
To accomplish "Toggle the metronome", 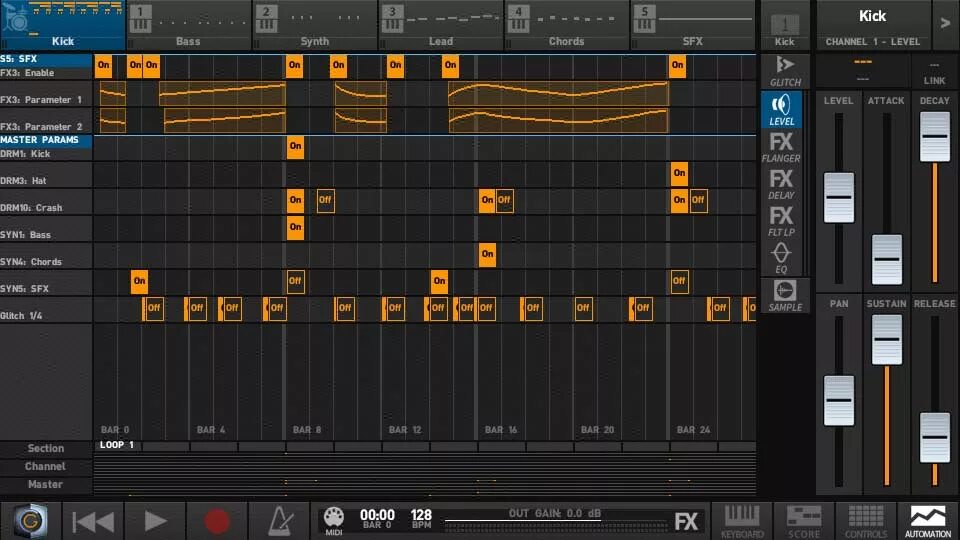I will pos(280,522).
